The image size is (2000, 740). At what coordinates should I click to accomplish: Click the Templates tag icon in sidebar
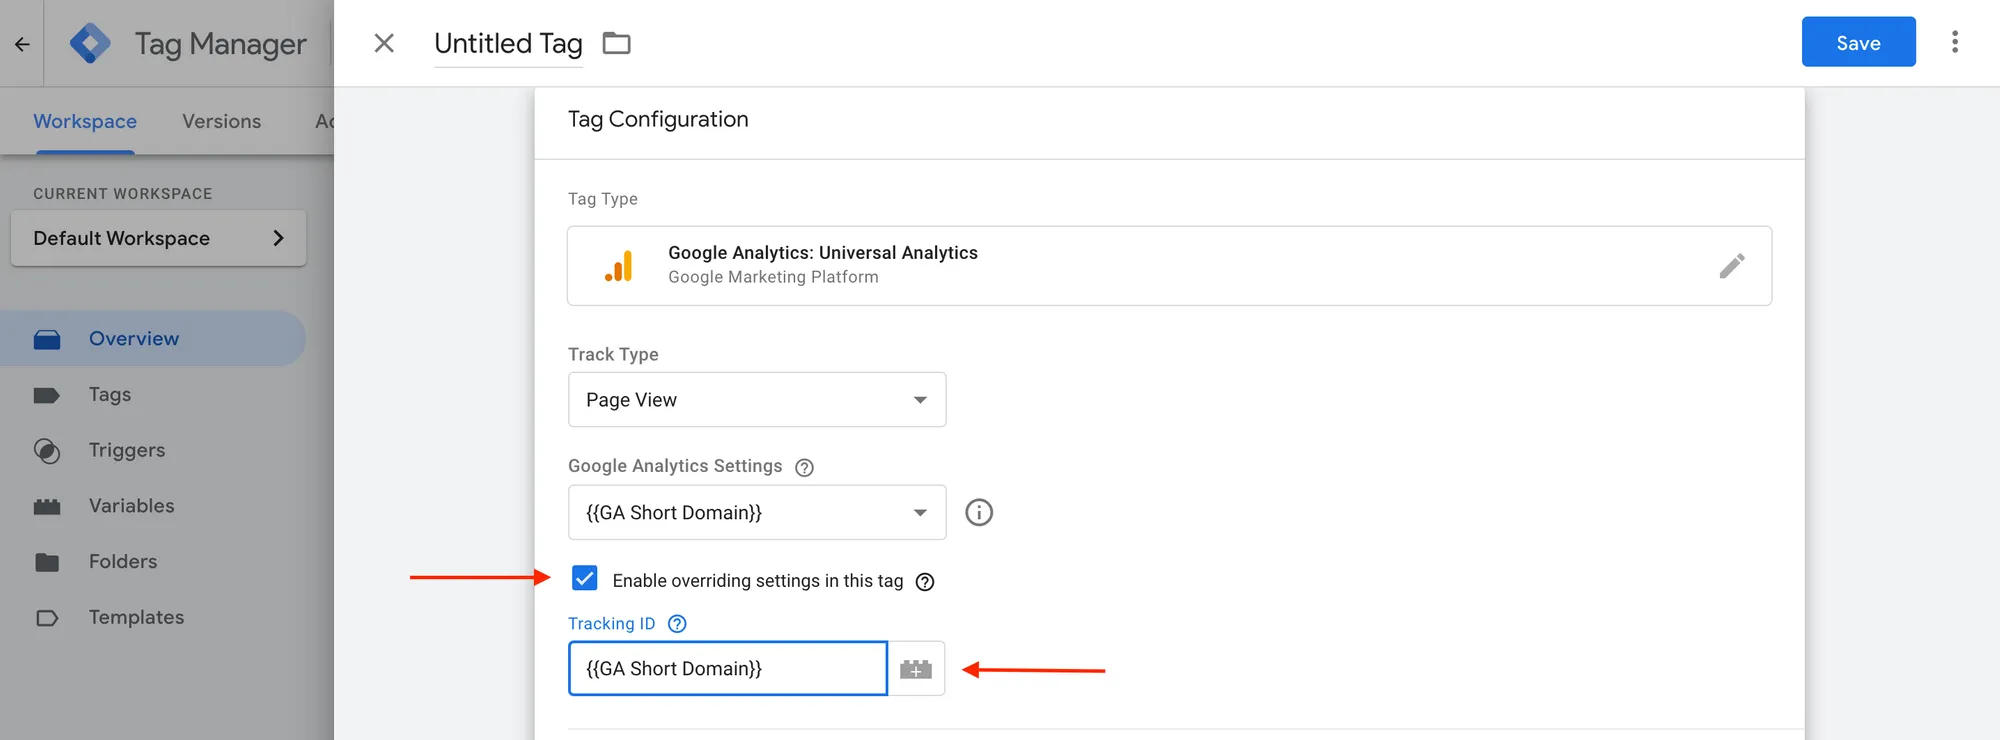coord(47,618)
